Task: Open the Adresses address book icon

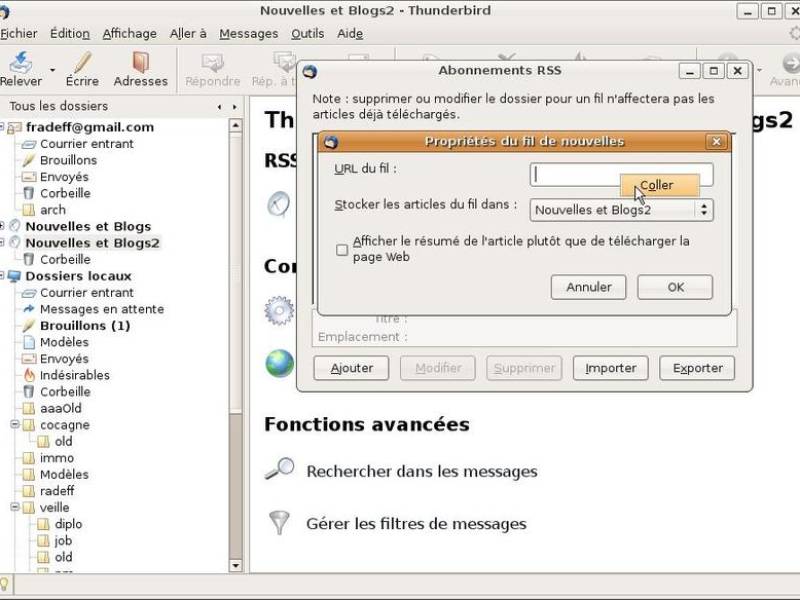Action: [x=140, y=62]
